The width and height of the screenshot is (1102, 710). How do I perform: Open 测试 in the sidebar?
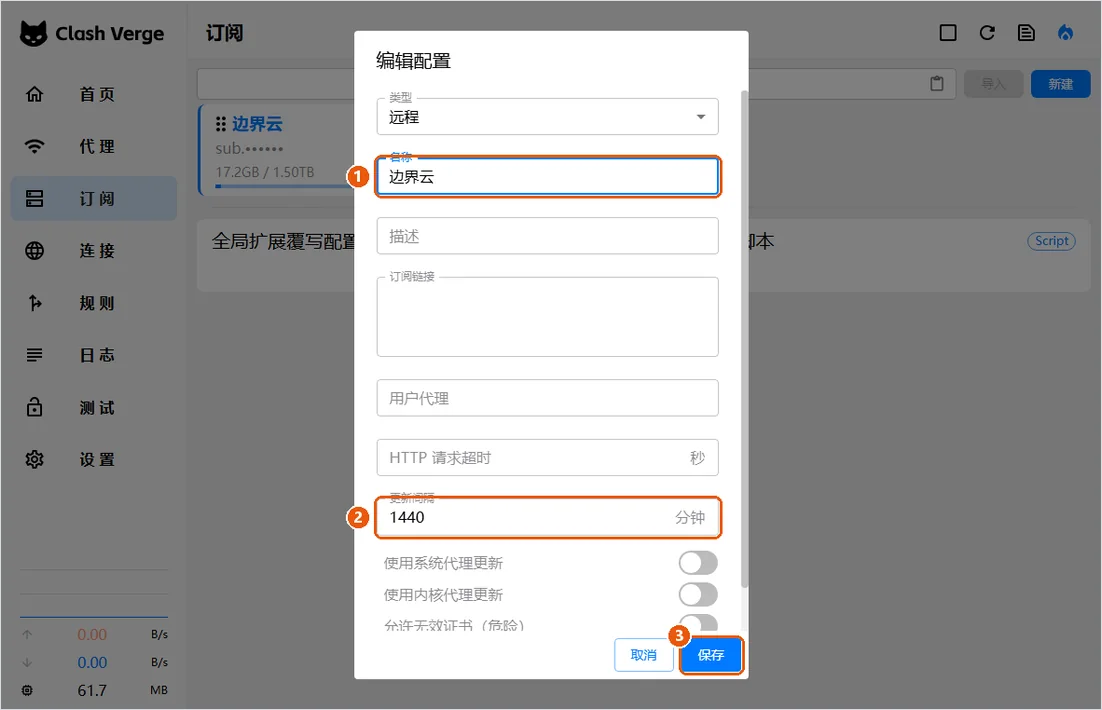(x=94, y=407)
